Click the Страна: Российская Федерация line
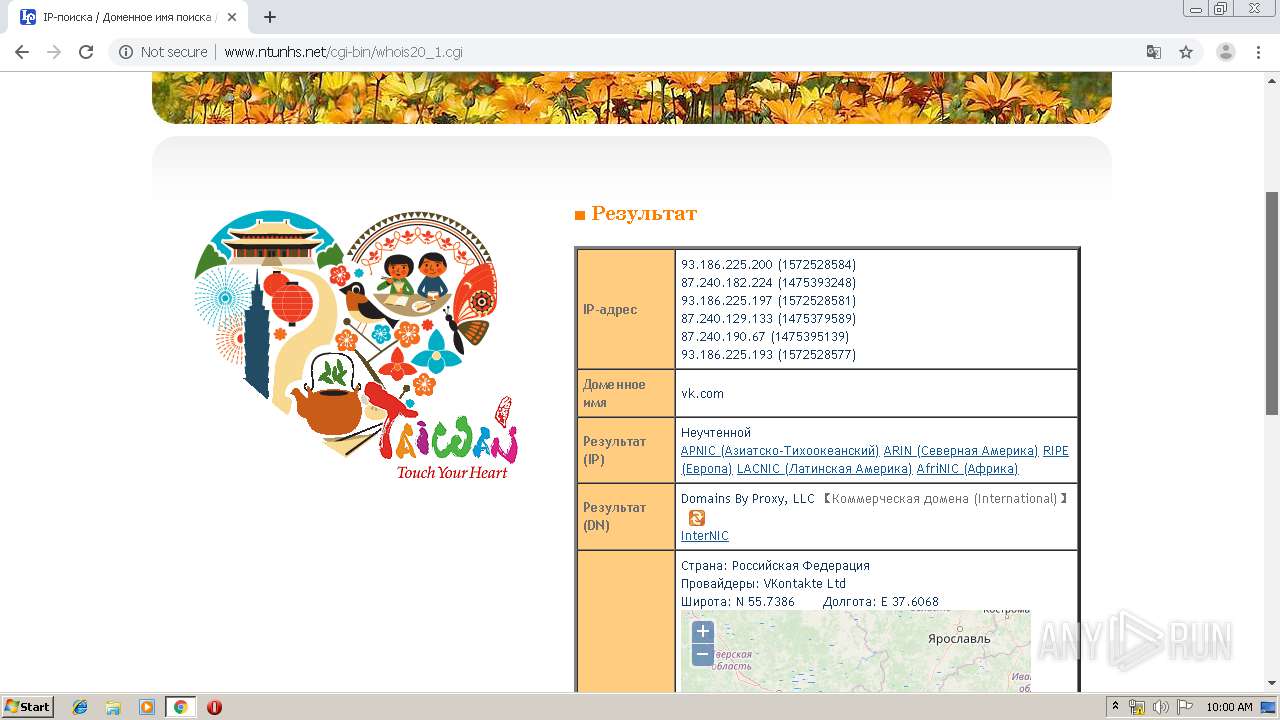 (775, 566)
